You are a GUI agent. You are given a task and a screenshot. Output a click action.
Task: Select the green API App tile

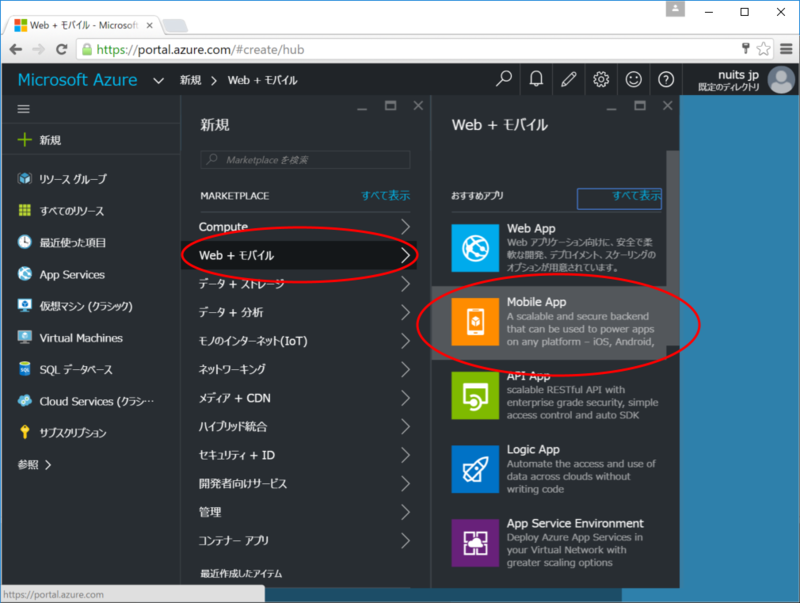[475, 395]
